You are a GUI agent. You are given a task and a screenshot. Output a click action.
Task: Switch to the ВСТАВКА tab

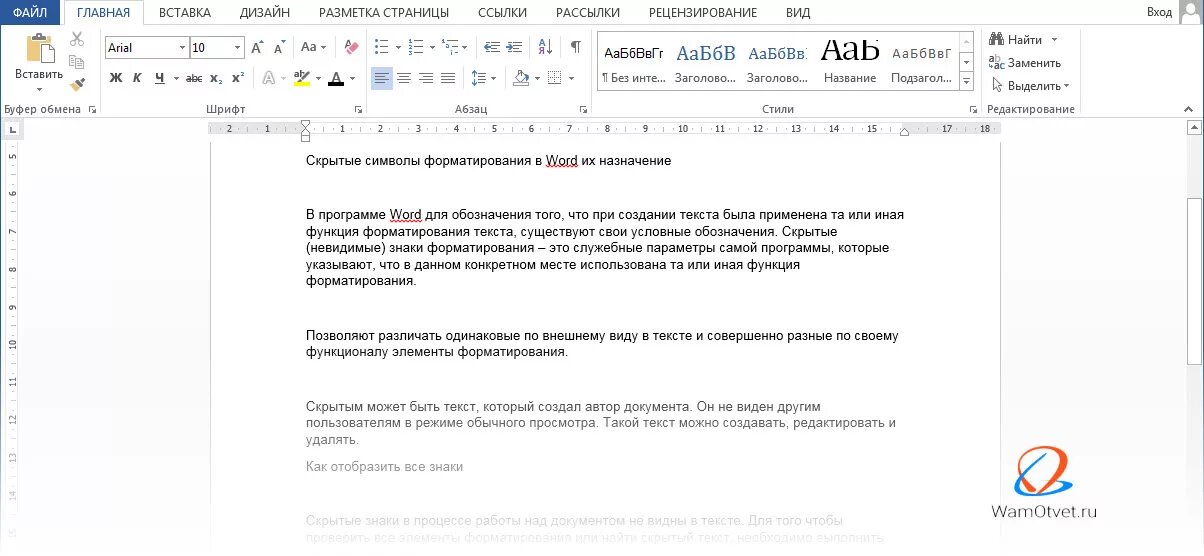click(184, 12)
